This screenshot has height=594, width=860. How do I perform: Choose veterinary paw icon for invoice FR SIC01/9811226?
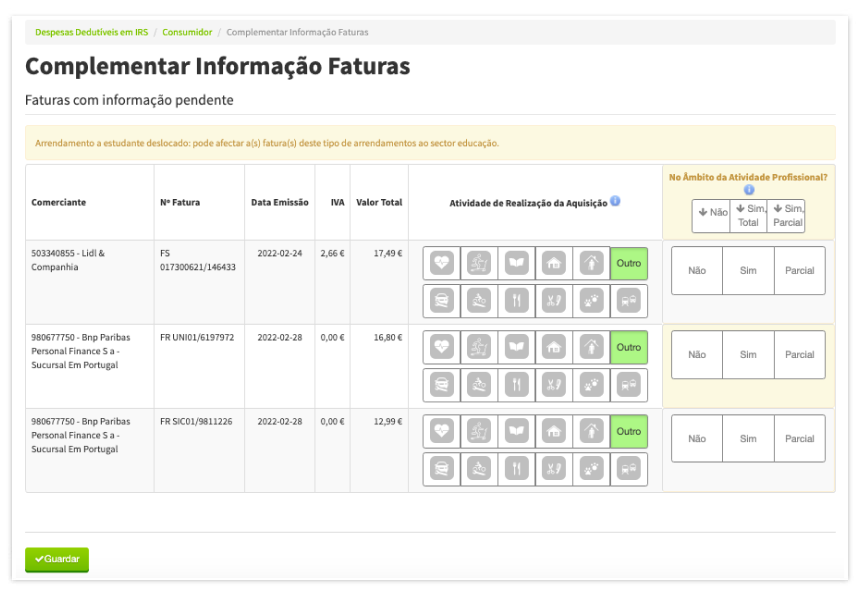point(591,468)
